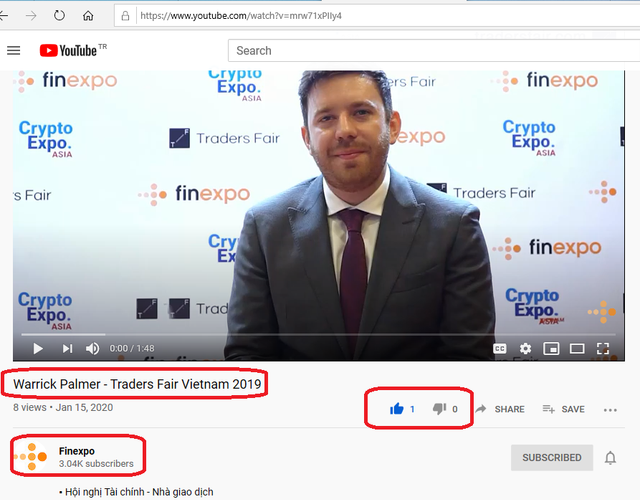Screen dimensions: 640x500
Task: Click the padlock site info icon
Action: (125, 16)
